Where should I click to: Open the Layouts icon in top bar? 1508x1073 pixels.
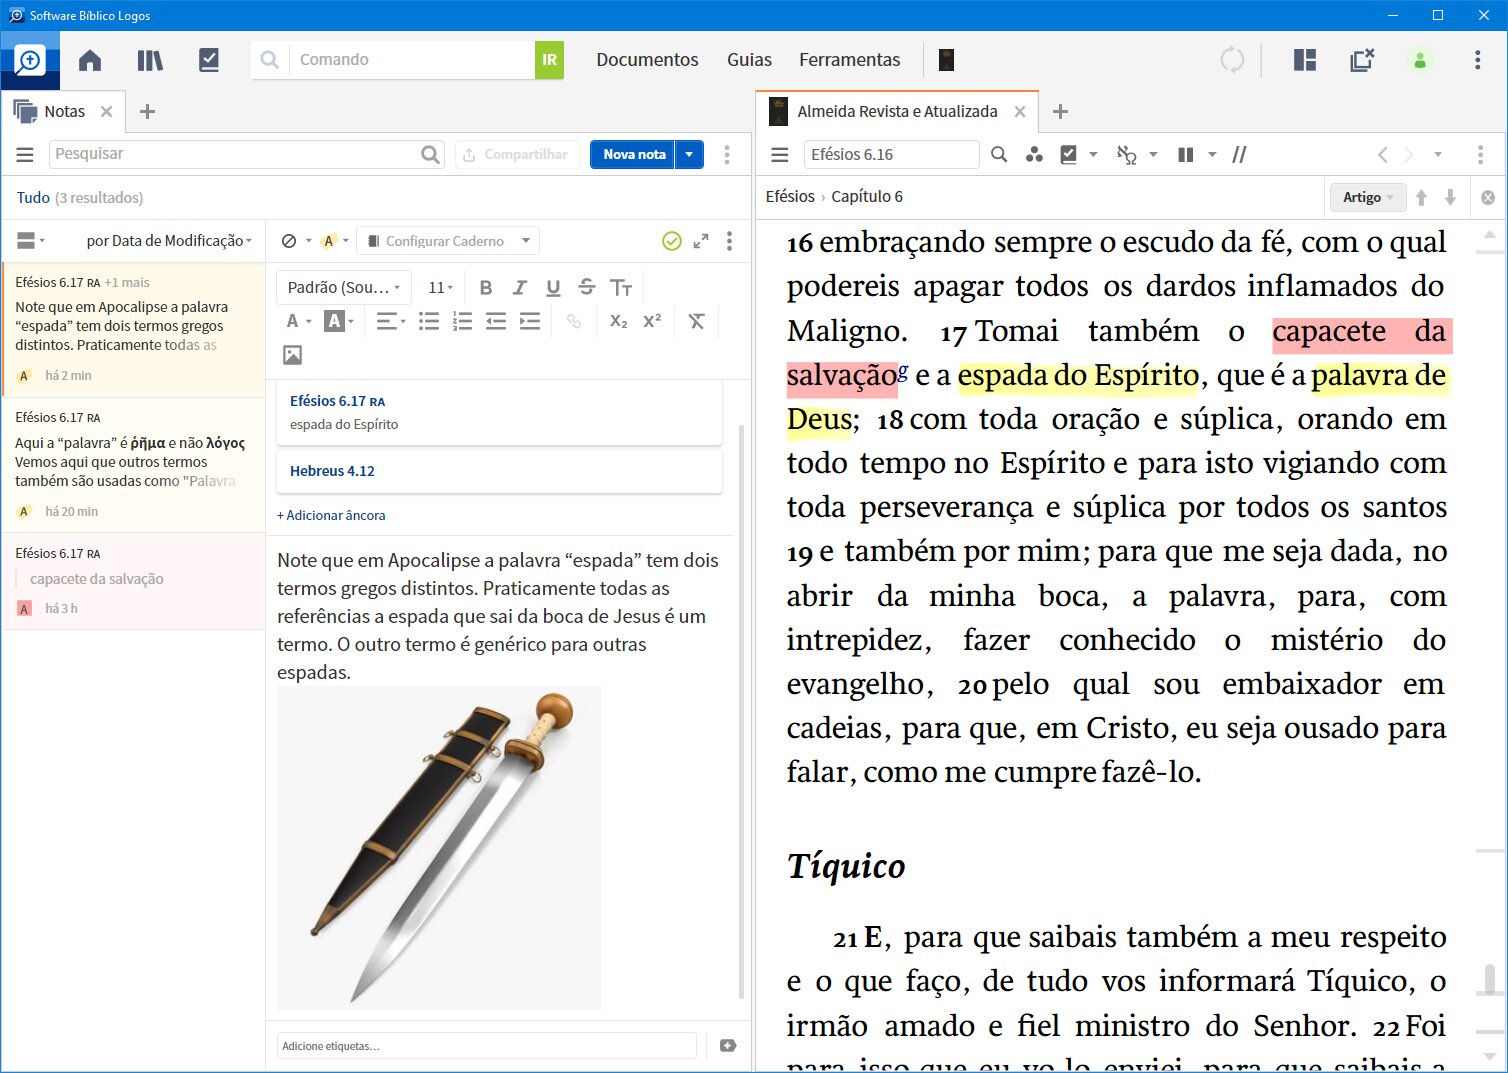coord(1305,60)
